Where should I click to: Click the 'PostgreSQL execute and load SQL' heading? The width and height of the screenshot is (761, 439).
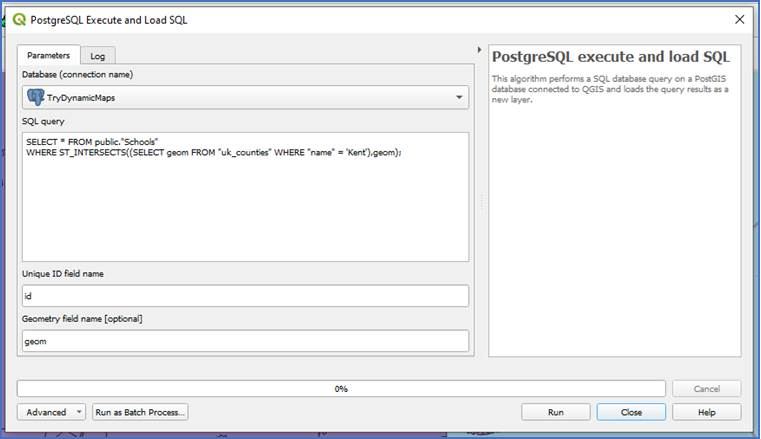tap(611, 57)
